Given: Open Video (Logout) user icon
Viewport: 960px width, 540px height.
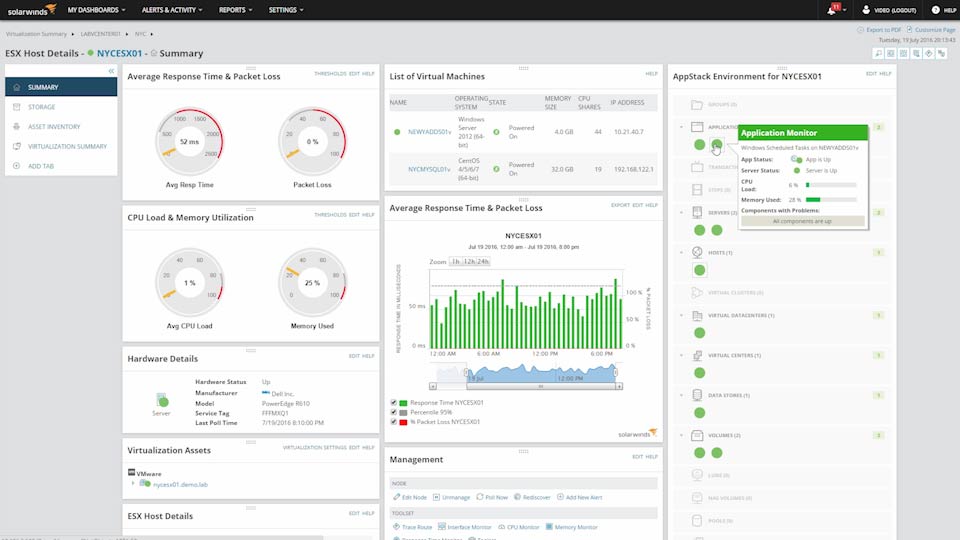Looking at the screenshot, I should pos(866,10).
